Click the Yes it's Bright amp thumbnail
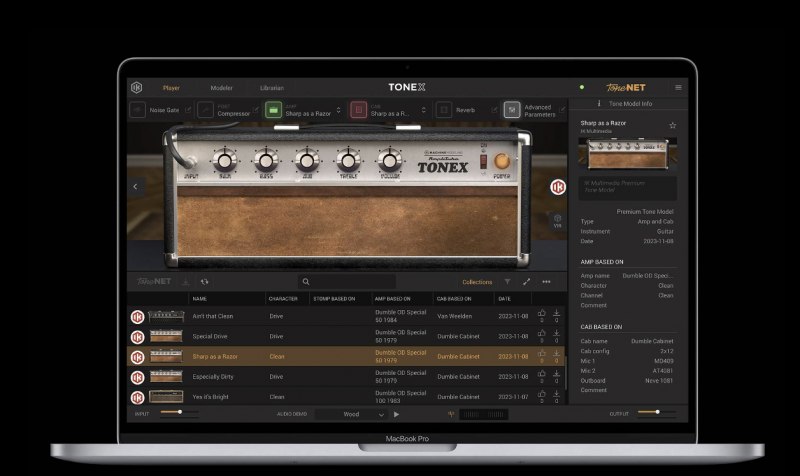This screenshot has width=800, height=476. click(x=166, y=396)
